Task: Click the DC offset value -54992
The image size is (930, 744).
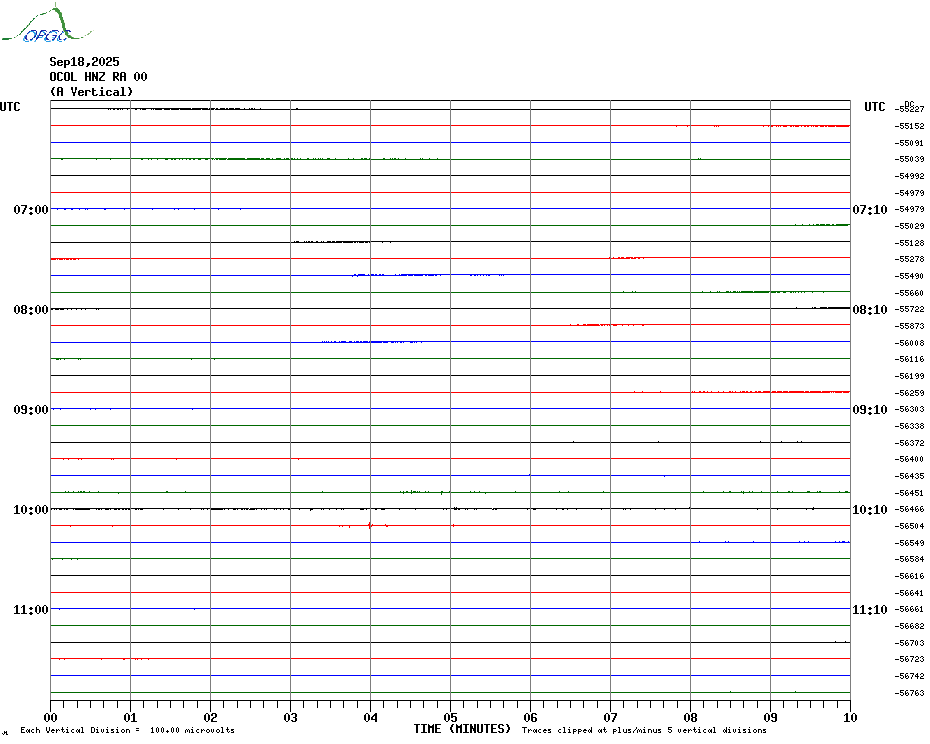Action: coord(910,176)
